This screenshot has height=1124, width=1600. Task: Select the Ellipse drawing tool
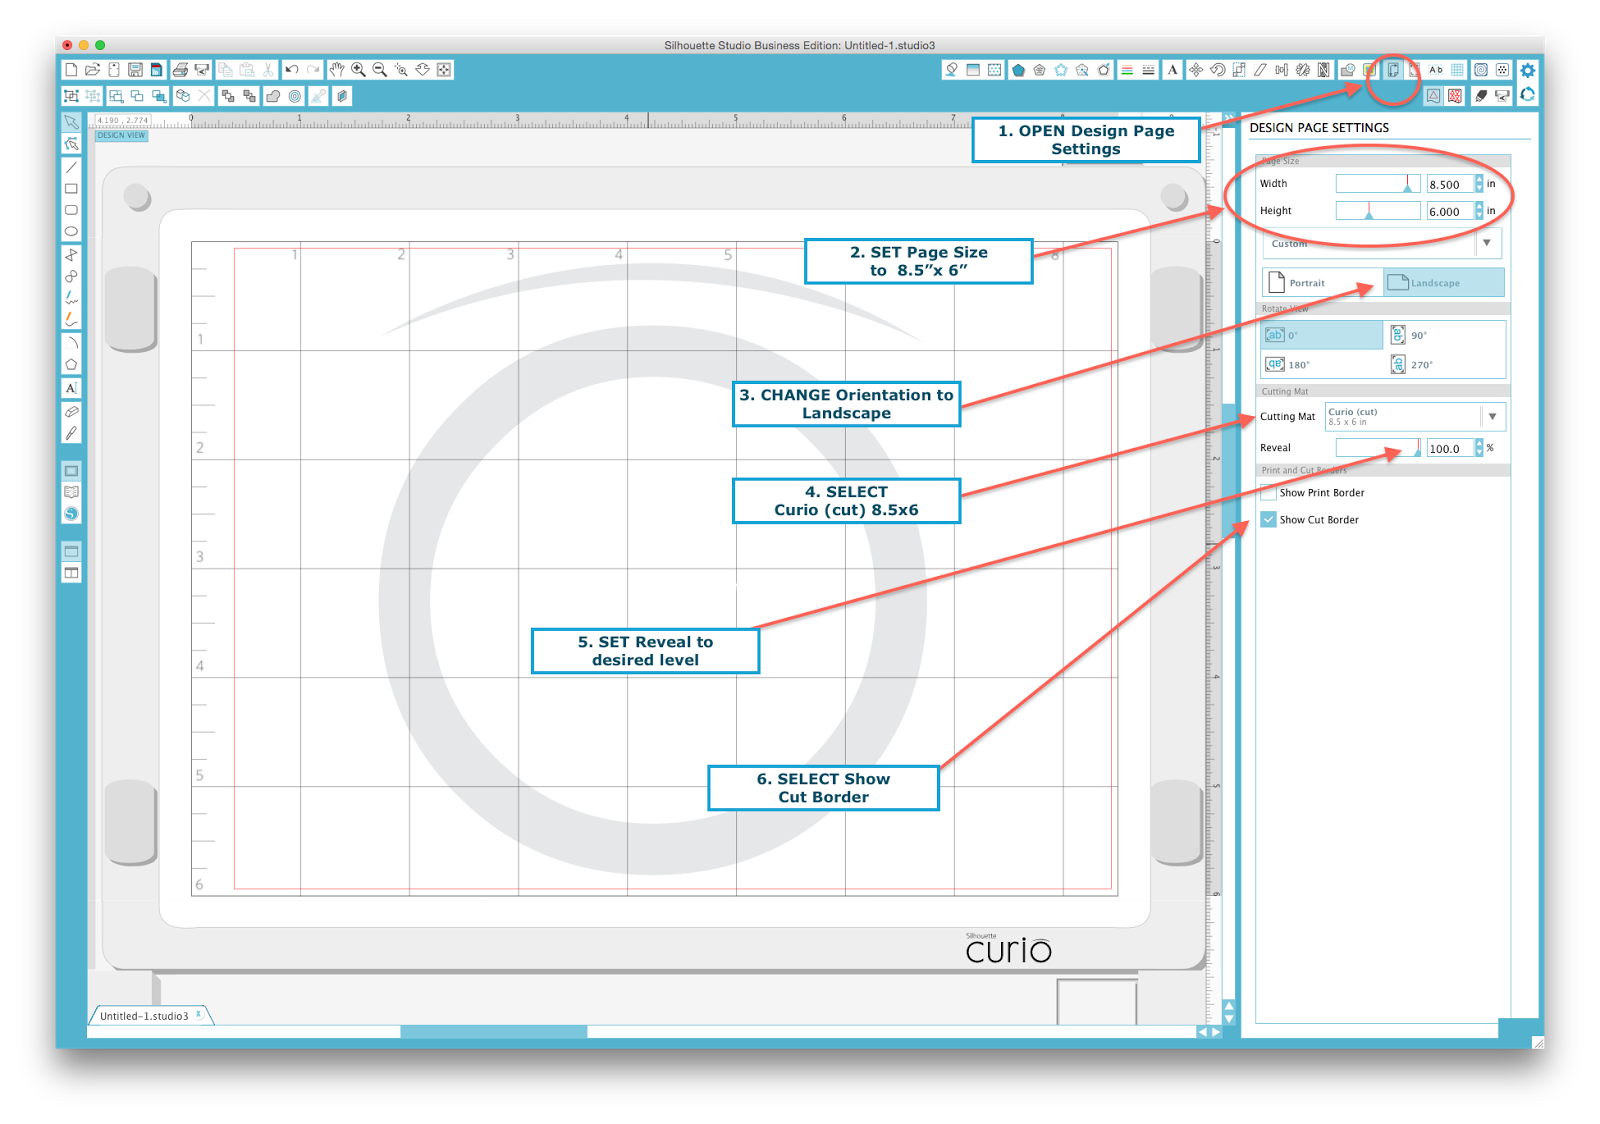71,231
